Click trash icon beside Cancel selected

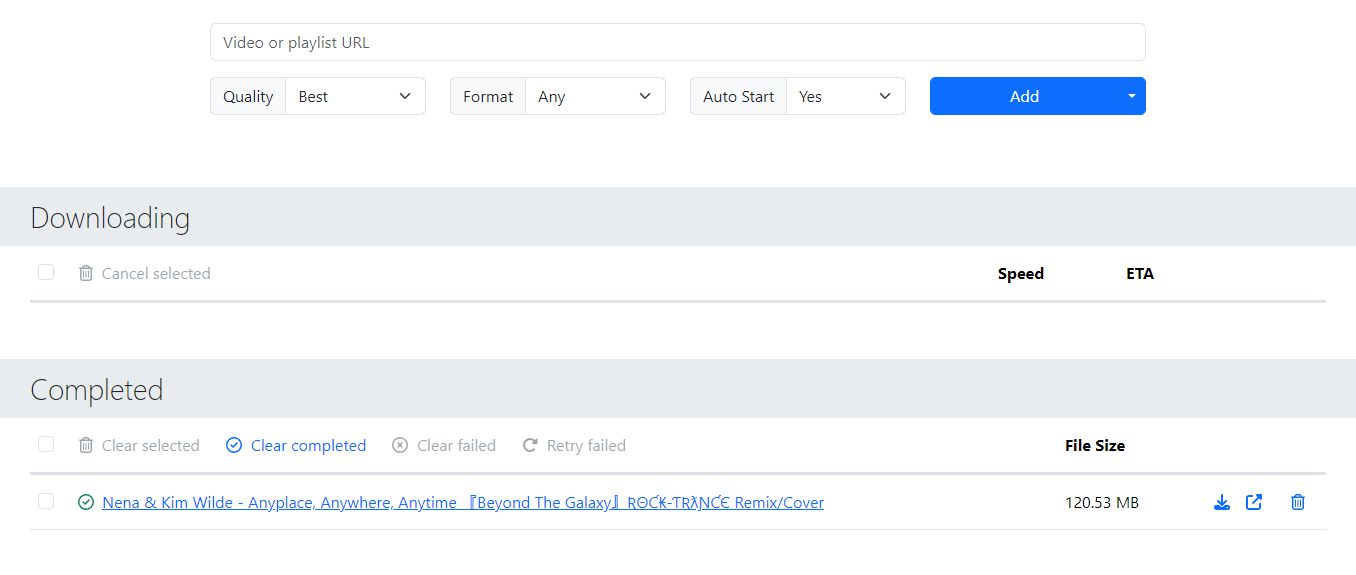(x=86, y=273)
